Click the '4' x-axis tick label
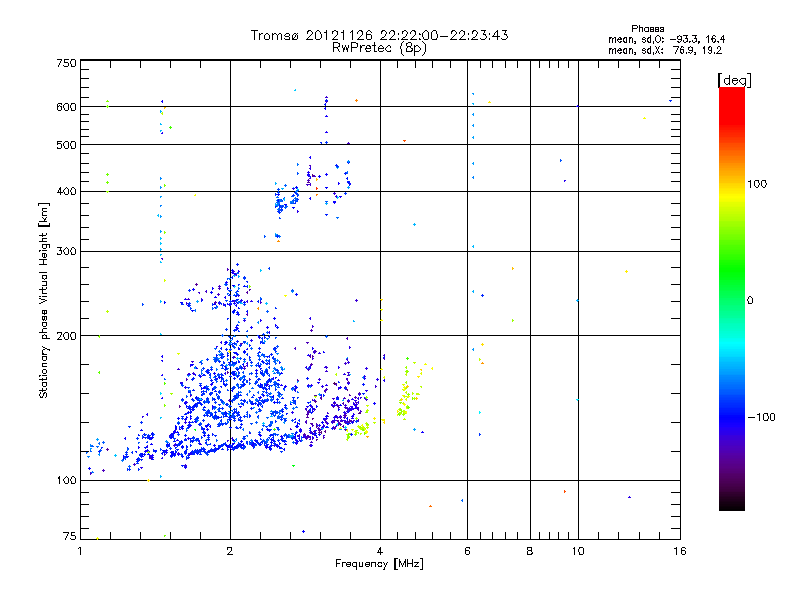 point(380,551)
